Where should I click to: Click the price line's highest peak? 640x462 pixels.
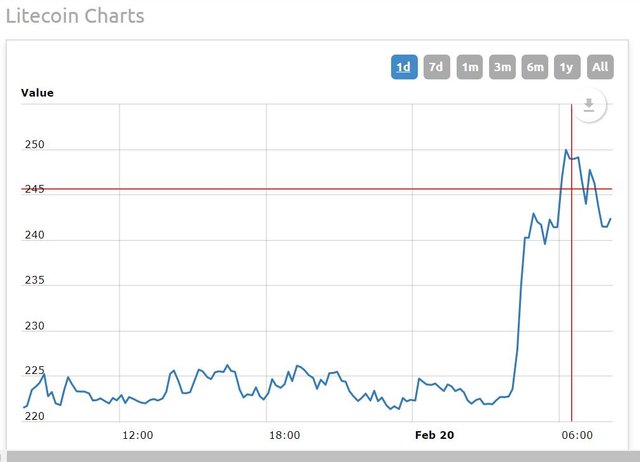point(566,151)
